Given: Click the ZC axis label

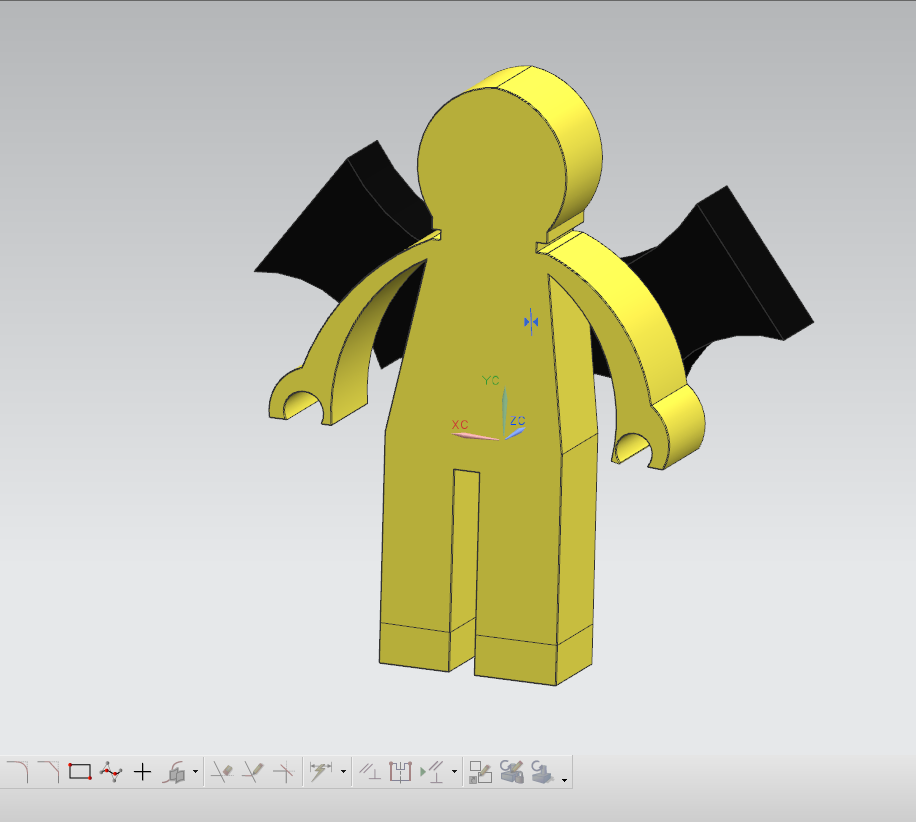Looking at the screenshot, I should click(x=518, y=421).
